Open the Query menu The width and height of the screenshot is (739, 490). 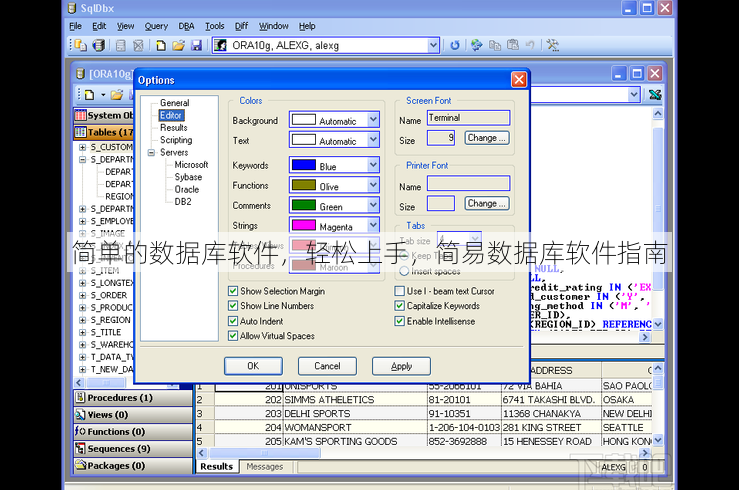(156, 26)
